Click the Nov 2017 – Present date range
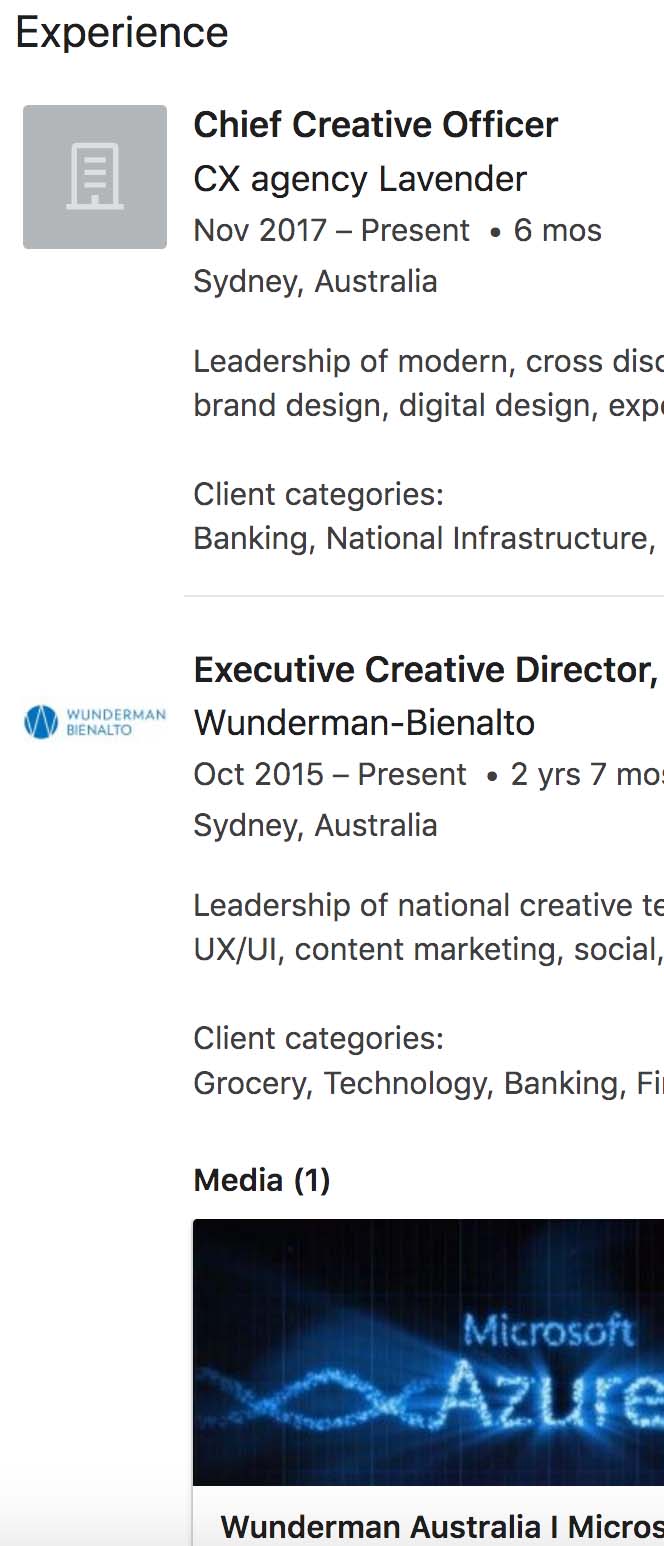The image size is (664, 1546). click(x=331, y=231)
